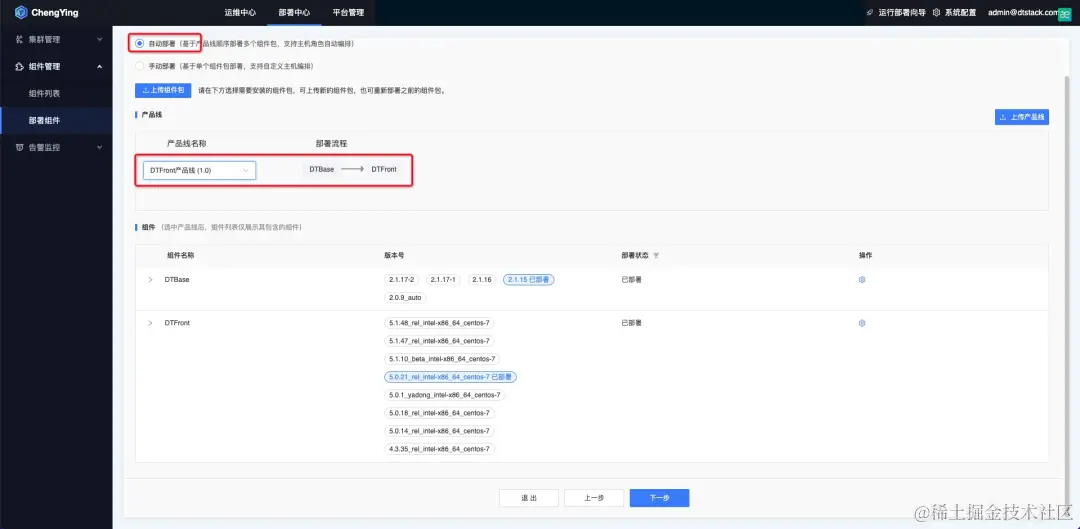Click the ChengYing logo icon
The width and height of the screenshot is (1080, 529).
[x=21, y=12]
